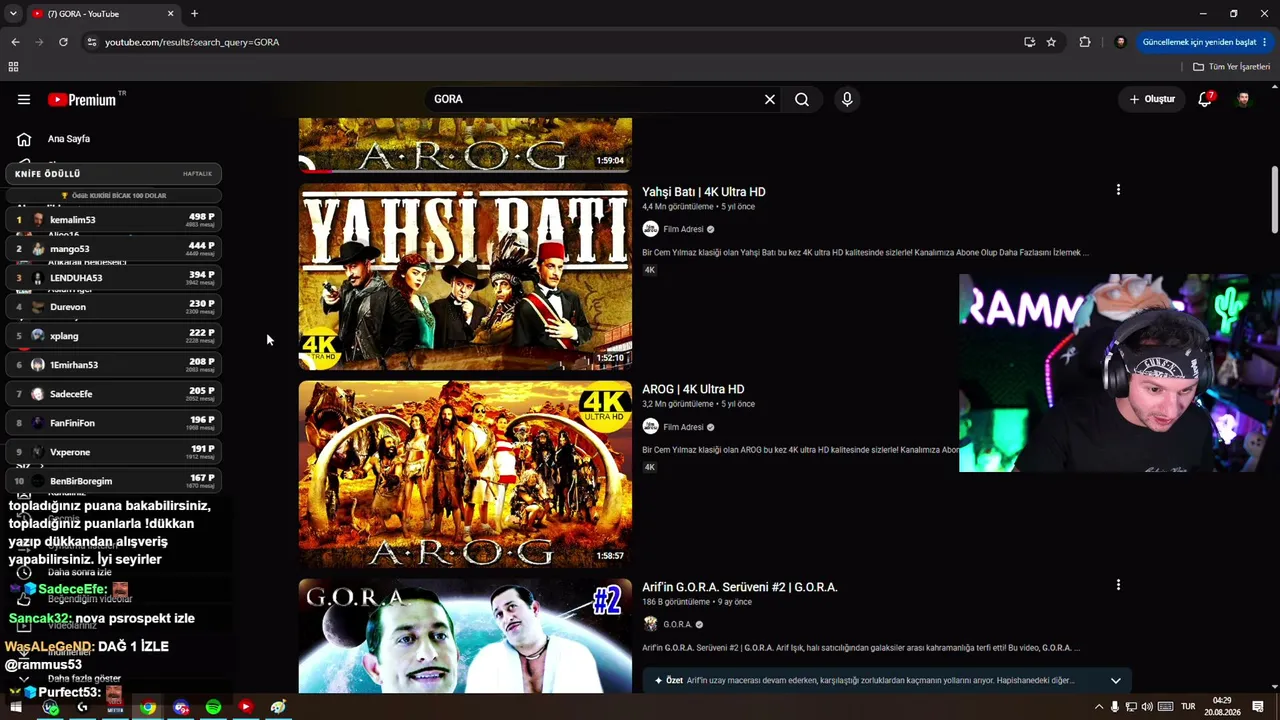Viewport: 1280px width, 720px height.
Task: Open Arif'in G.O.R.A. Serüveni #2 thumbnail
Action: pos(465,636)
